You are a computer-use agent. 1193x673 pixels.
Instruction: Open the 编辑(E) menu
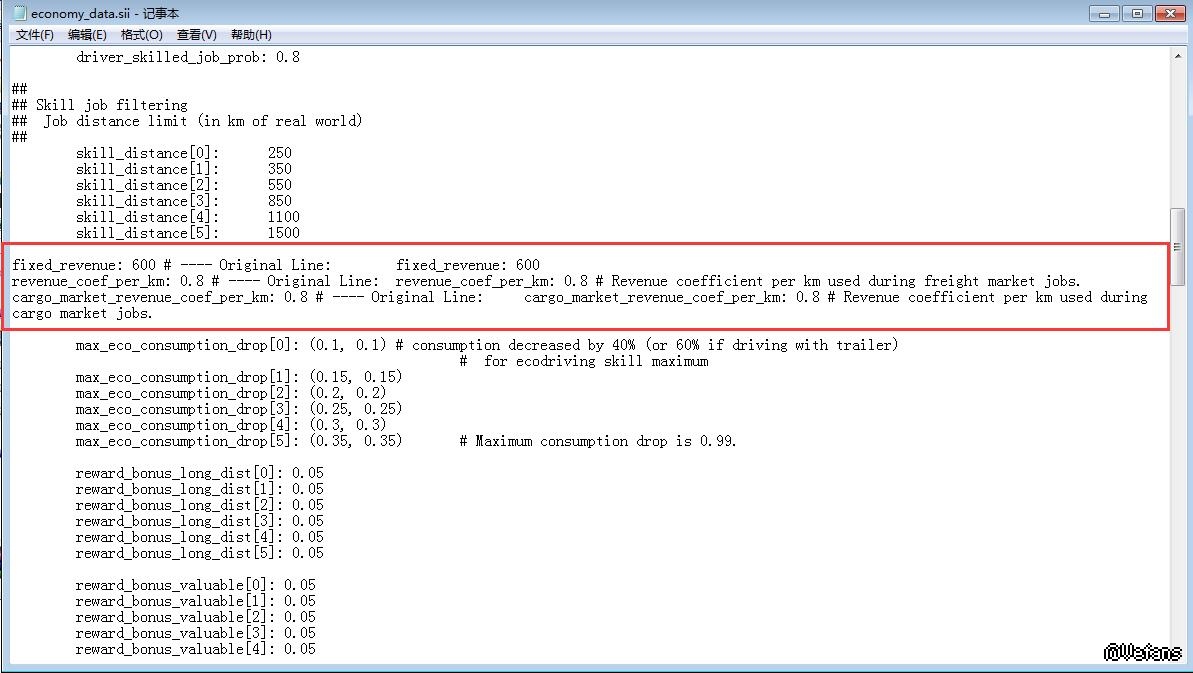pos(87,35)
